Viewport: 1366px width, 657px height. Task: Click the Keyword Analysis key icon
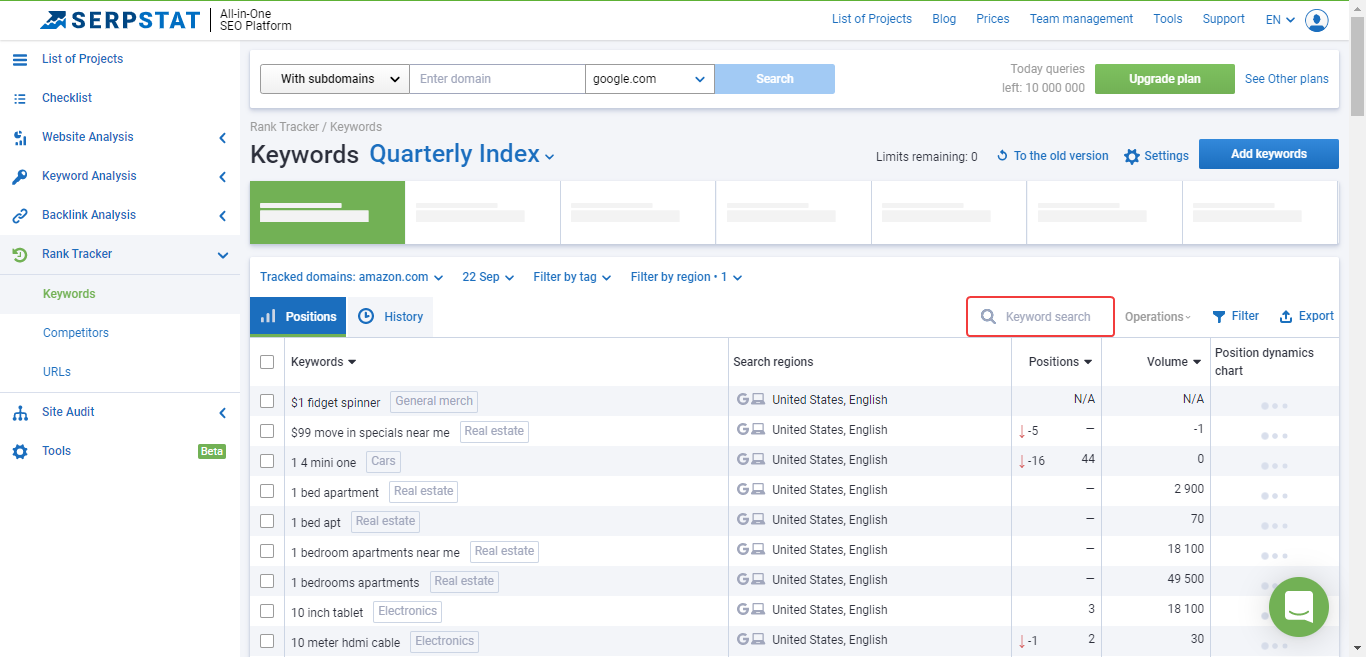click(20, 176)
